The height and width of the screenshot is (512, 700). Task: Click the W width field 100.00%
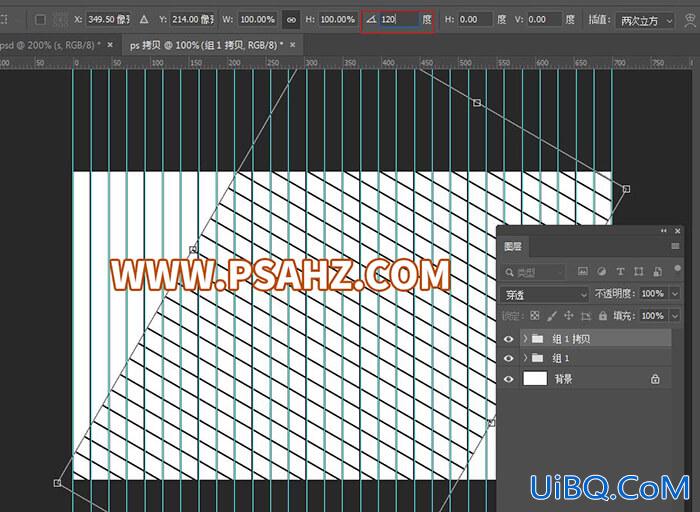tap(257, 20)
